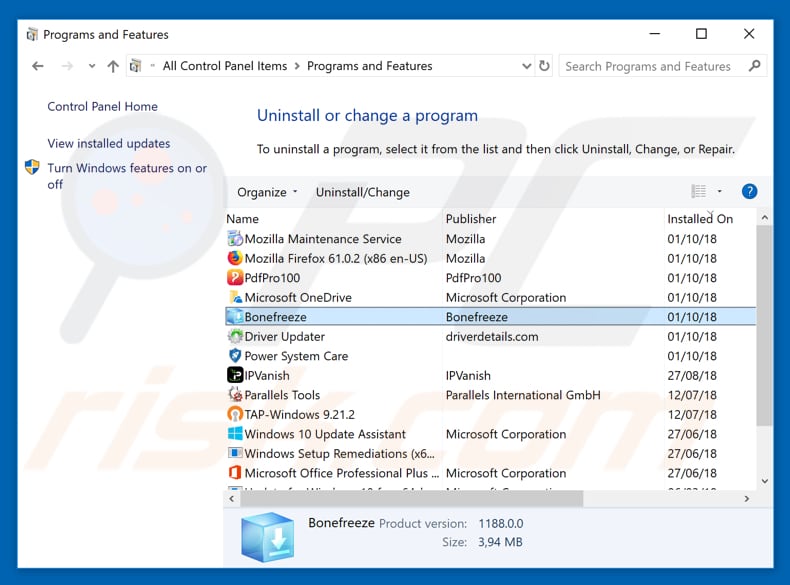Click the Parallels Tools icon
Image resolution: width=790 pixels, height=585 pixels.
coord(235,395)
